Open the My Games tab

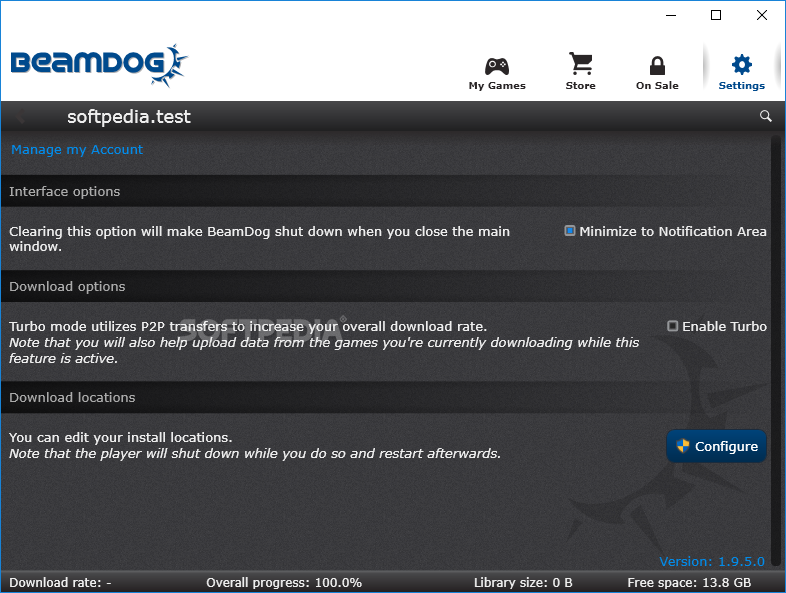tap(497, 74)
